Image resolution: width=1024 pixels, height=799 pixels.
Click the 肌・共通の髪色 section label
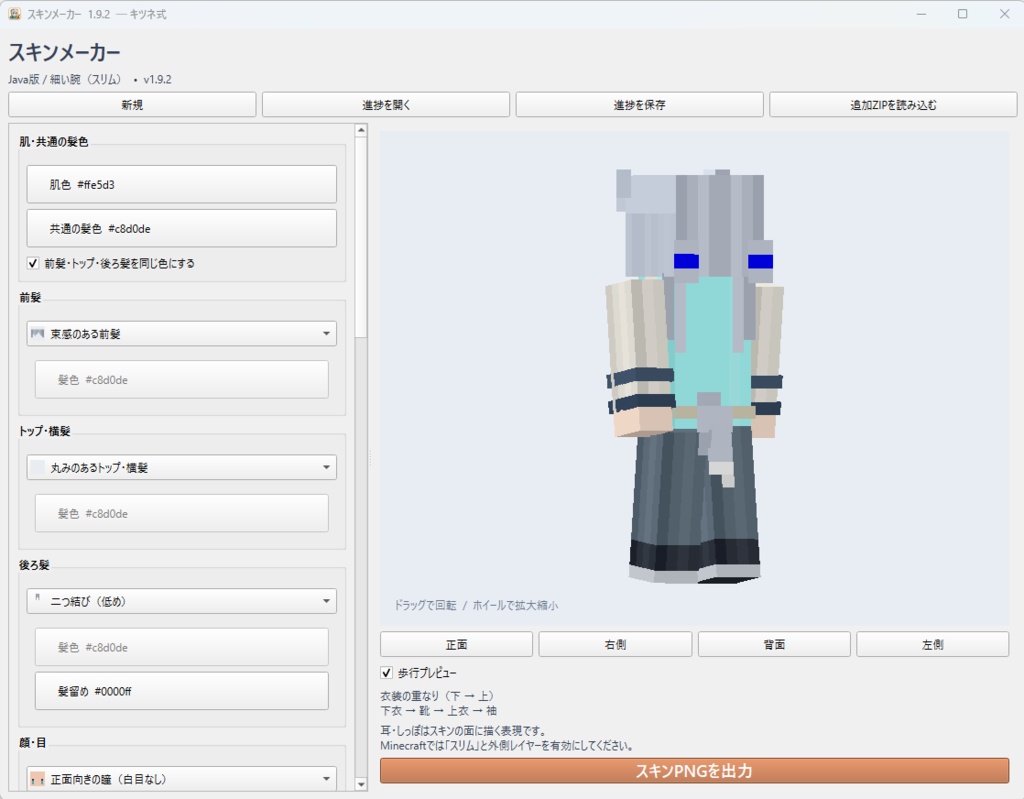54,142
